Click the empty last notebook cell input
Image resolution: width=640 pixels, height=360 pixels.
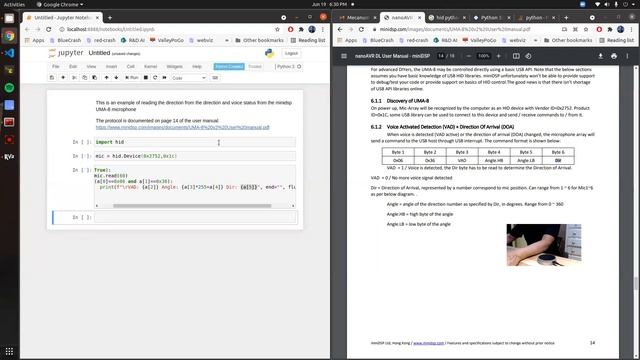click(x=196, y=217)
